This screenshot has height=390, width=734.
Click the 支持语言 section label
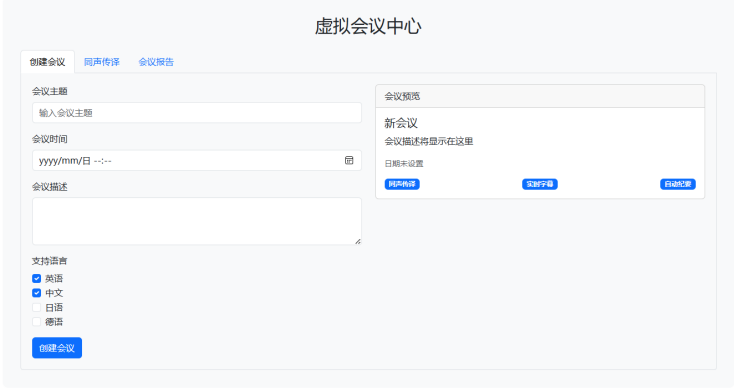[50, 261]
